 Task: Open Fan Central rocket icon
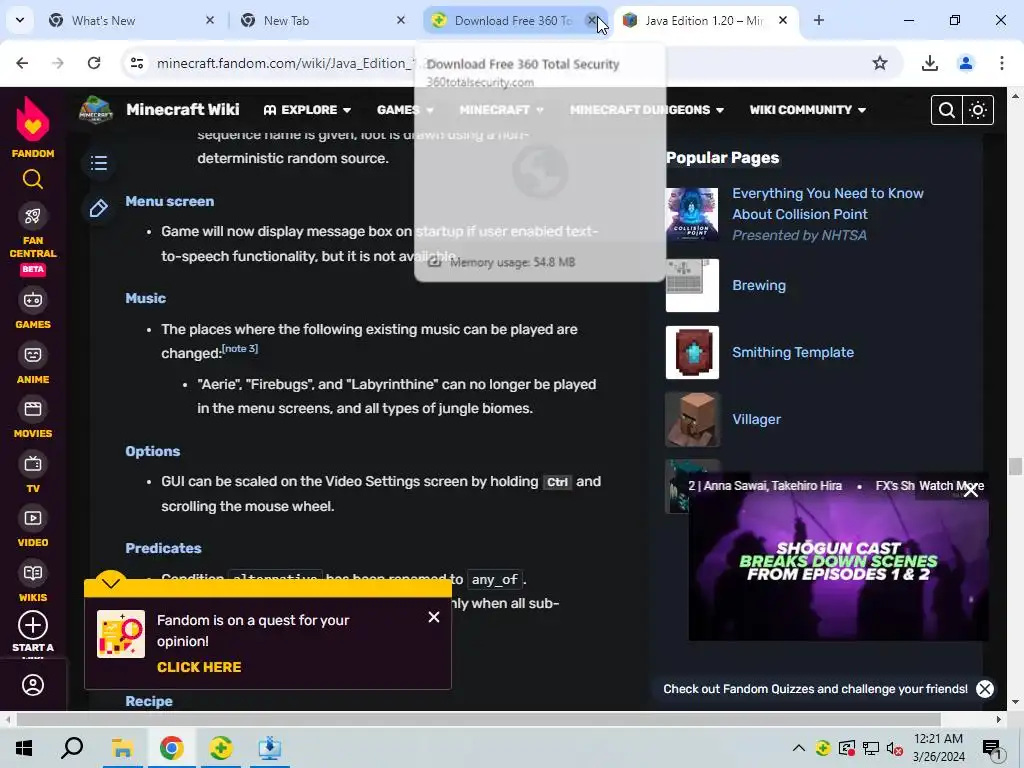click(x=33, y=216)
